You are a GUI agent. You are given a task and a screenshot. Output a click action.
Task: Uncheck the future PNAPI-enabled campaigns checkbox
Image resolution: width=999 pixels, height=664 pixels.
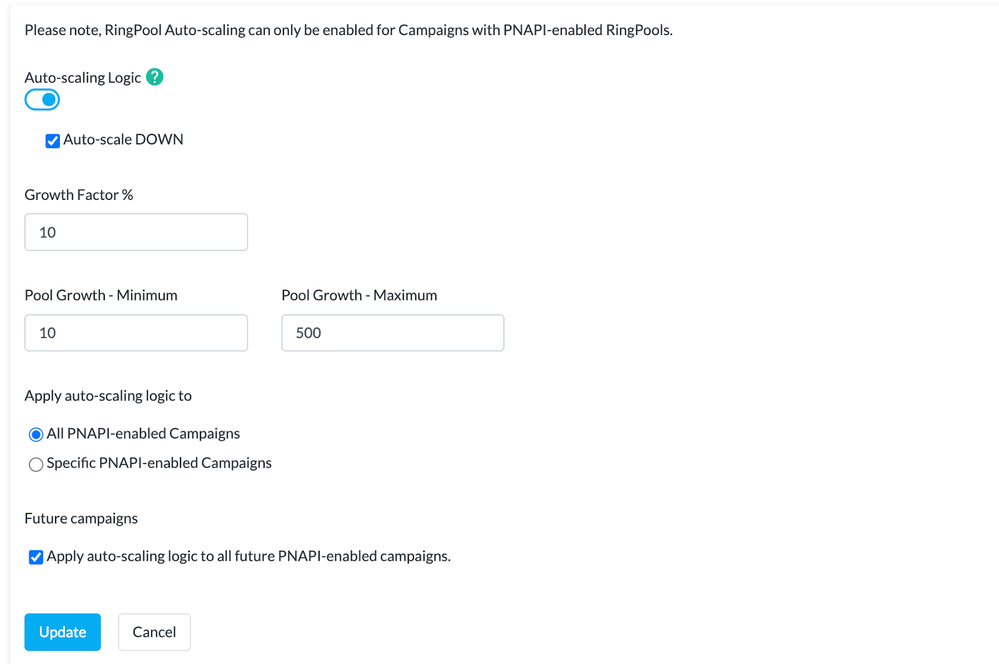coord(36,558)
